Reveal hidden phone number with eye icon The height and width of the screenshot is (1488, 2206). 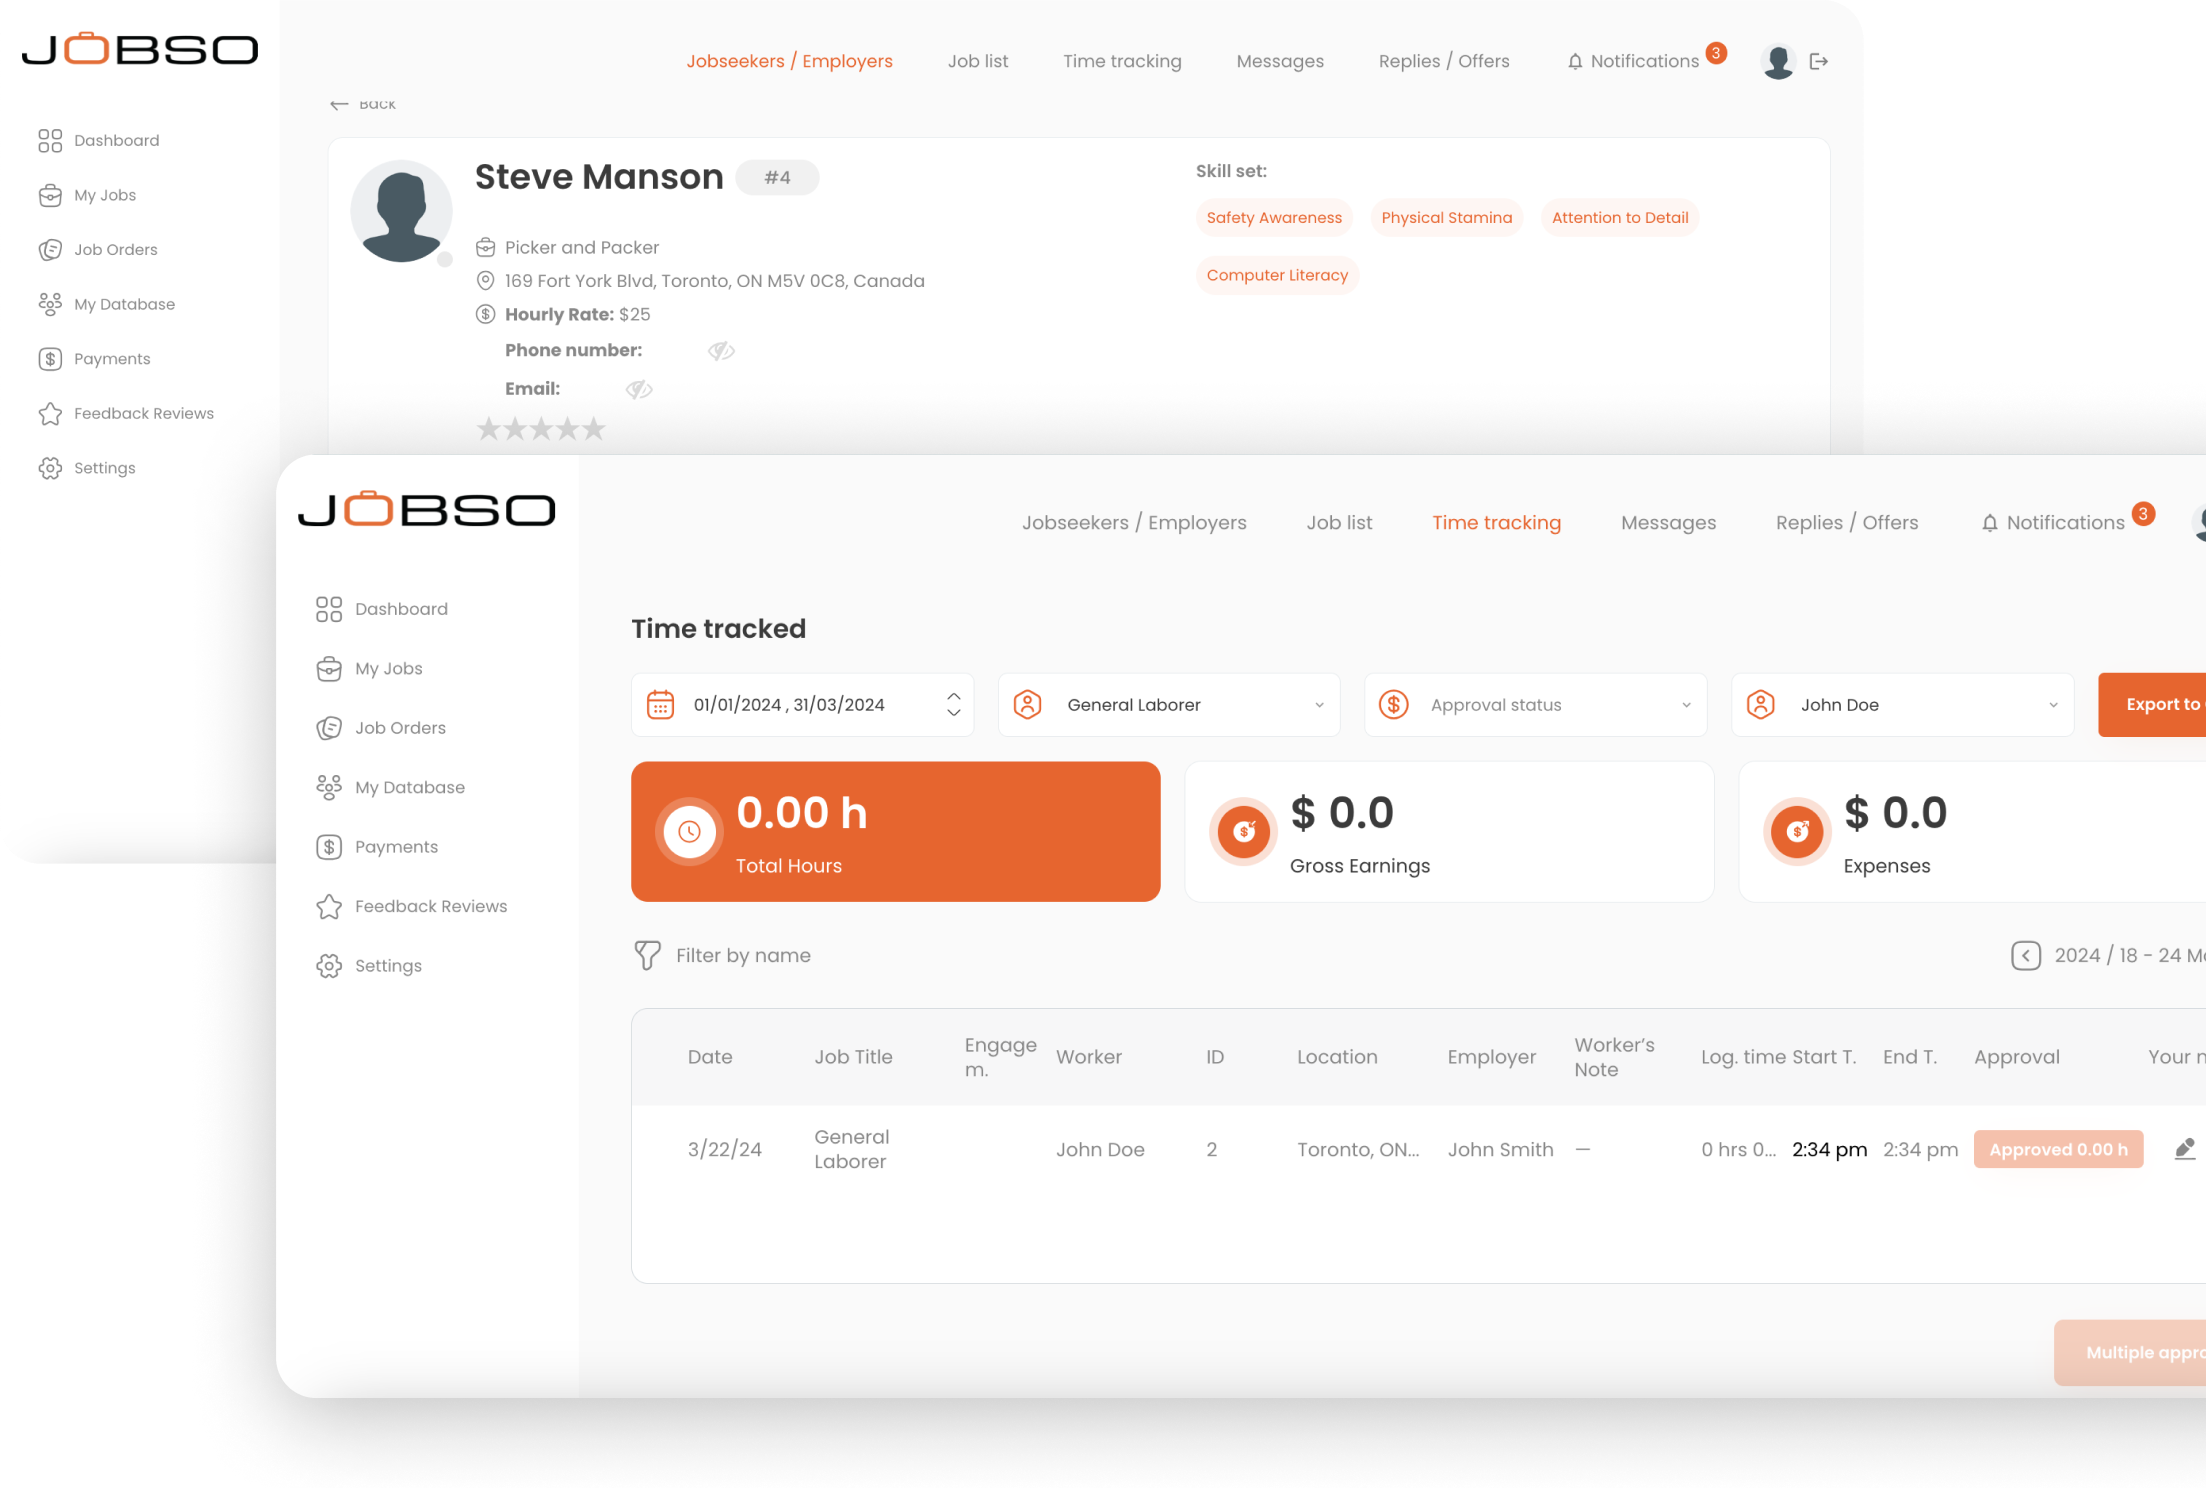click(x=721, y=351)
